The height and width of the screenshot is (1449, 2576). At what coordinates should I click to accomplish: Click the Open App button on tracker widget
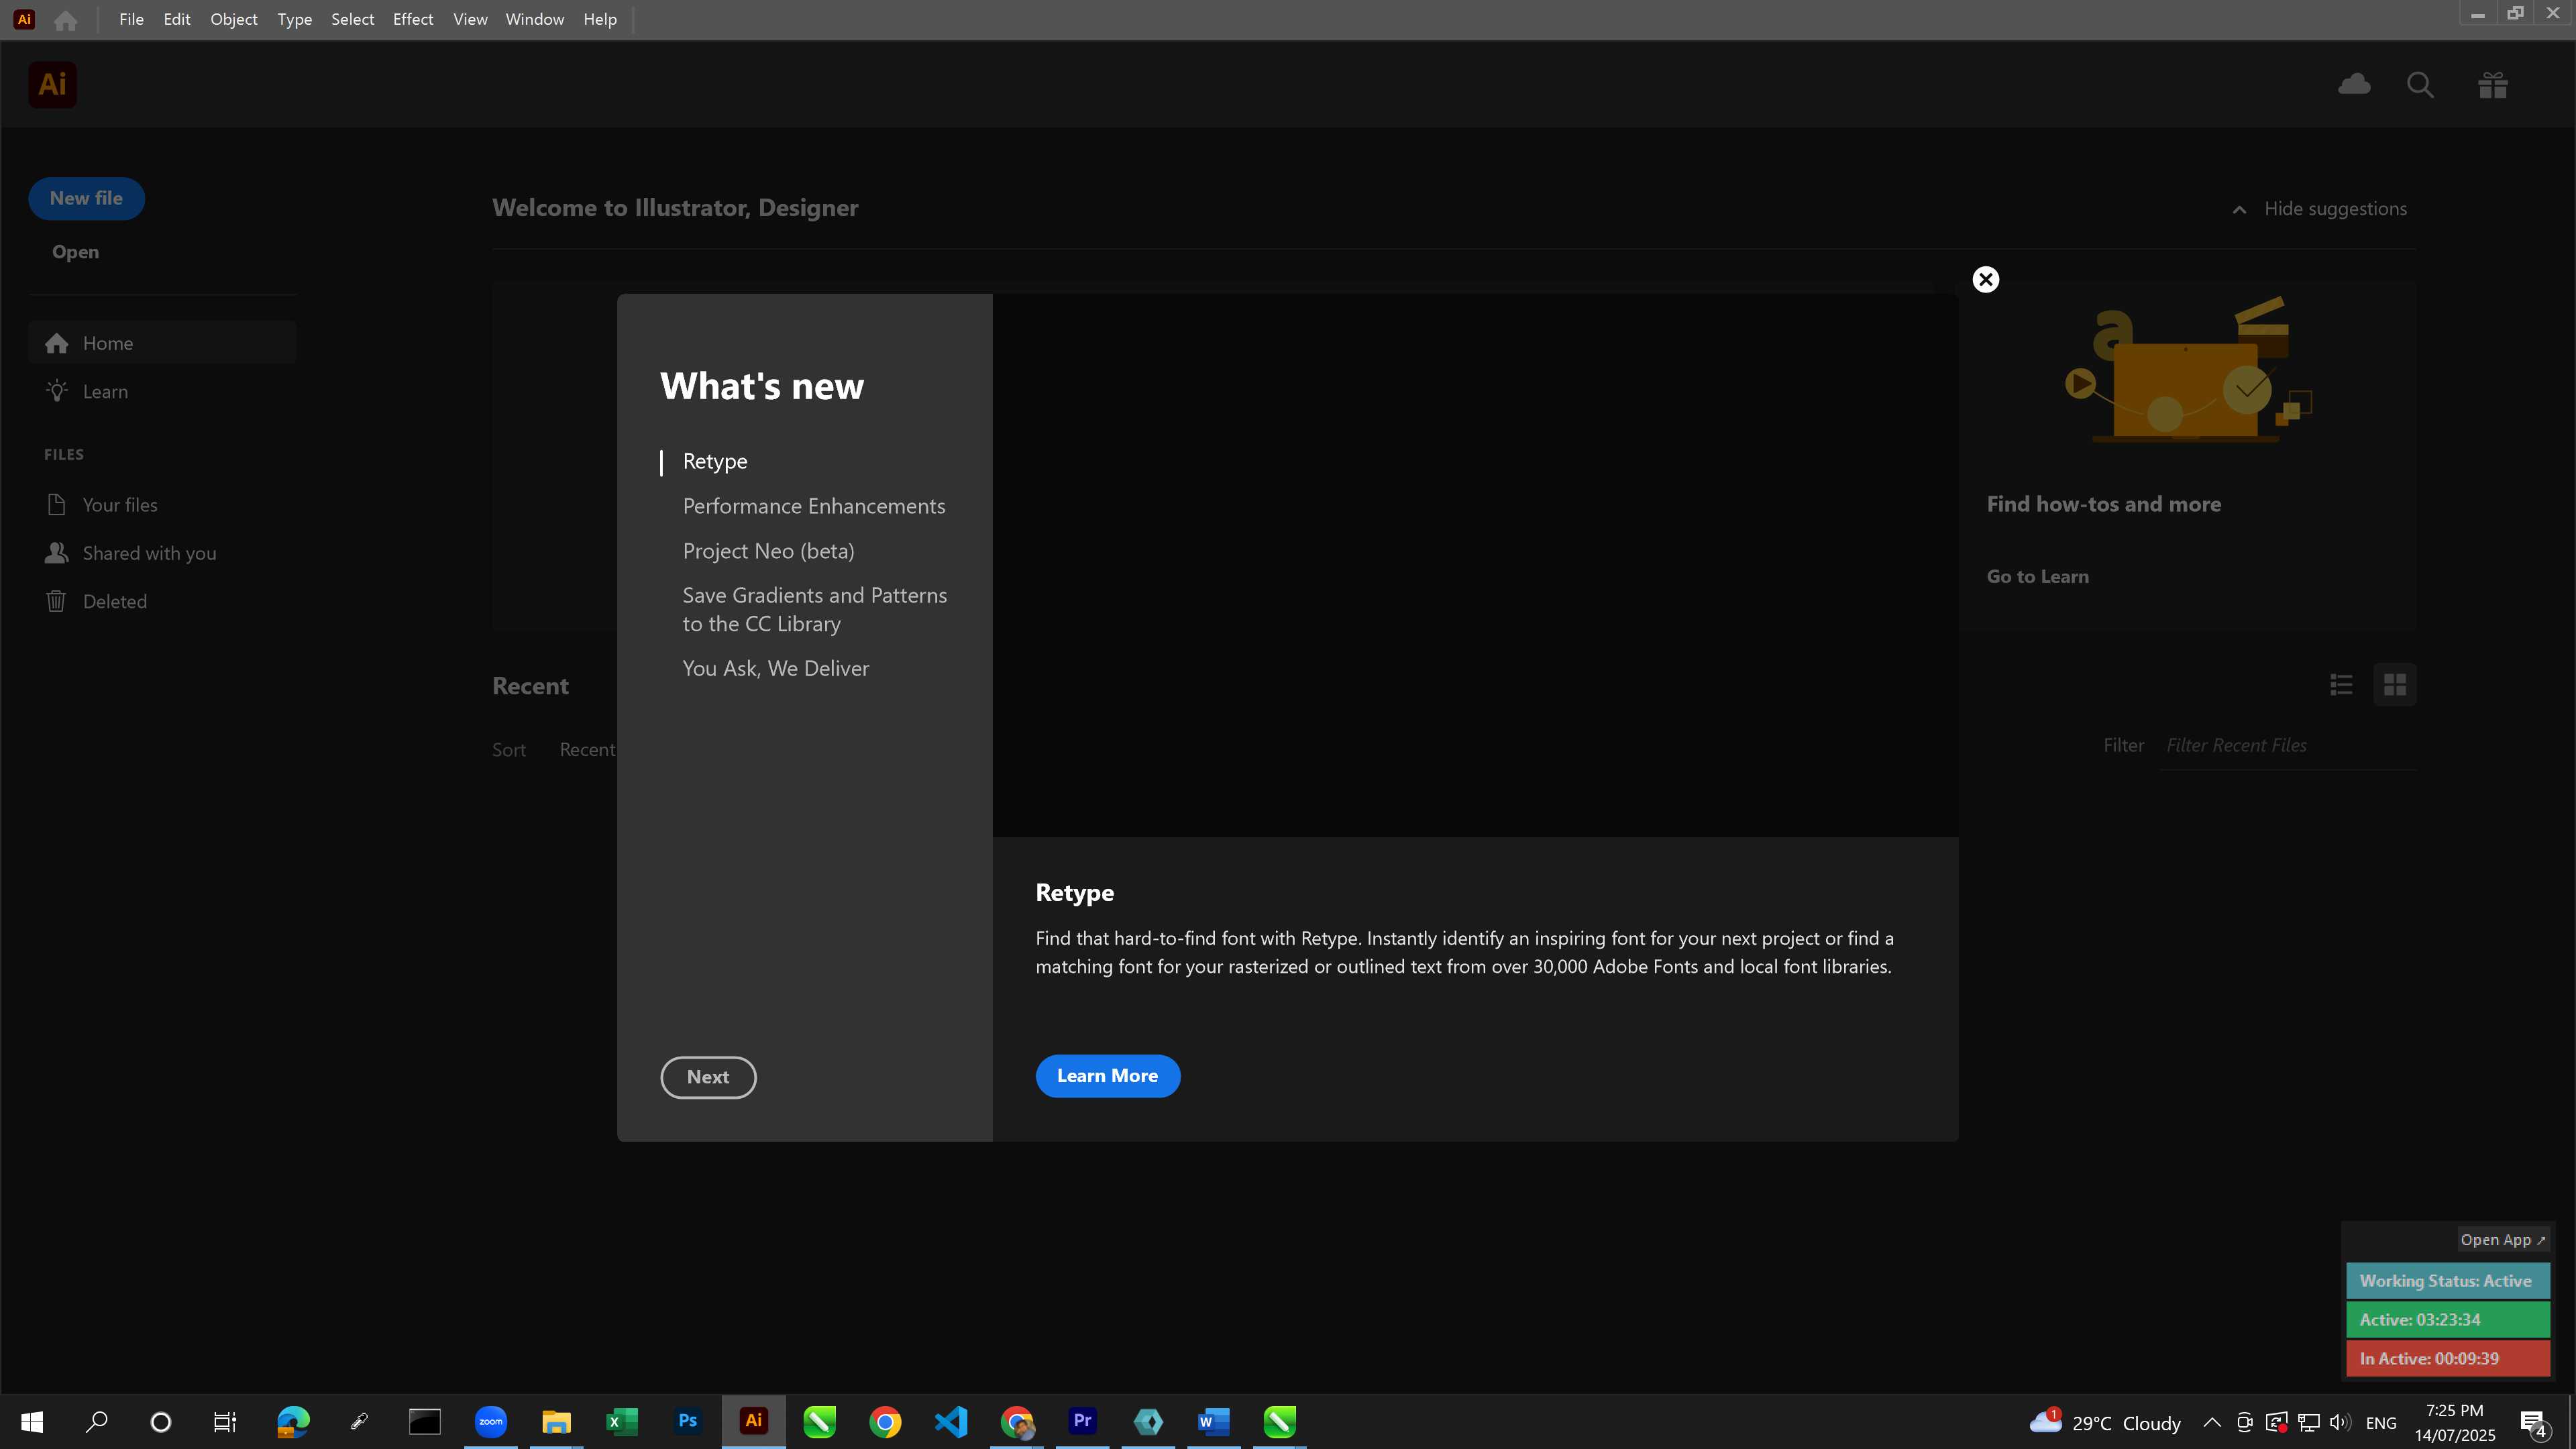coord(2503,1240)
